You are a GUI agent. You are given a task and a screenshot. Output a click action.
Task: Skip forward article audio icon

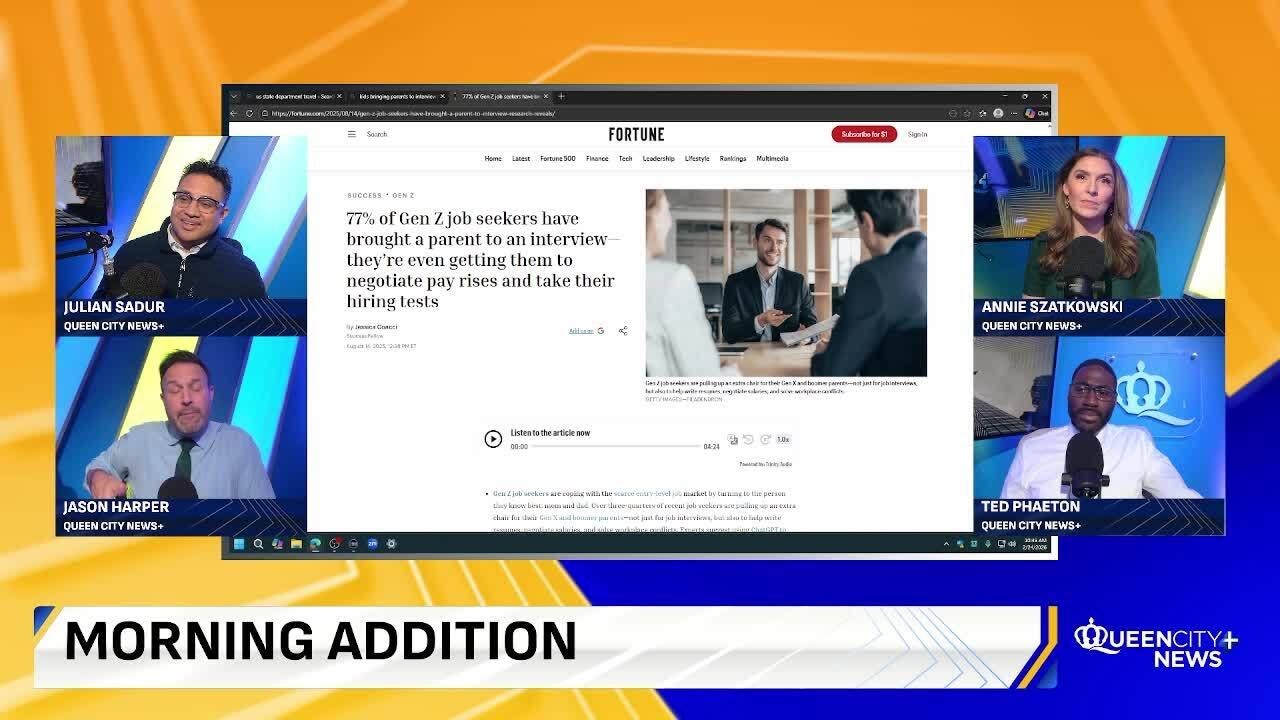click(765, 439)
